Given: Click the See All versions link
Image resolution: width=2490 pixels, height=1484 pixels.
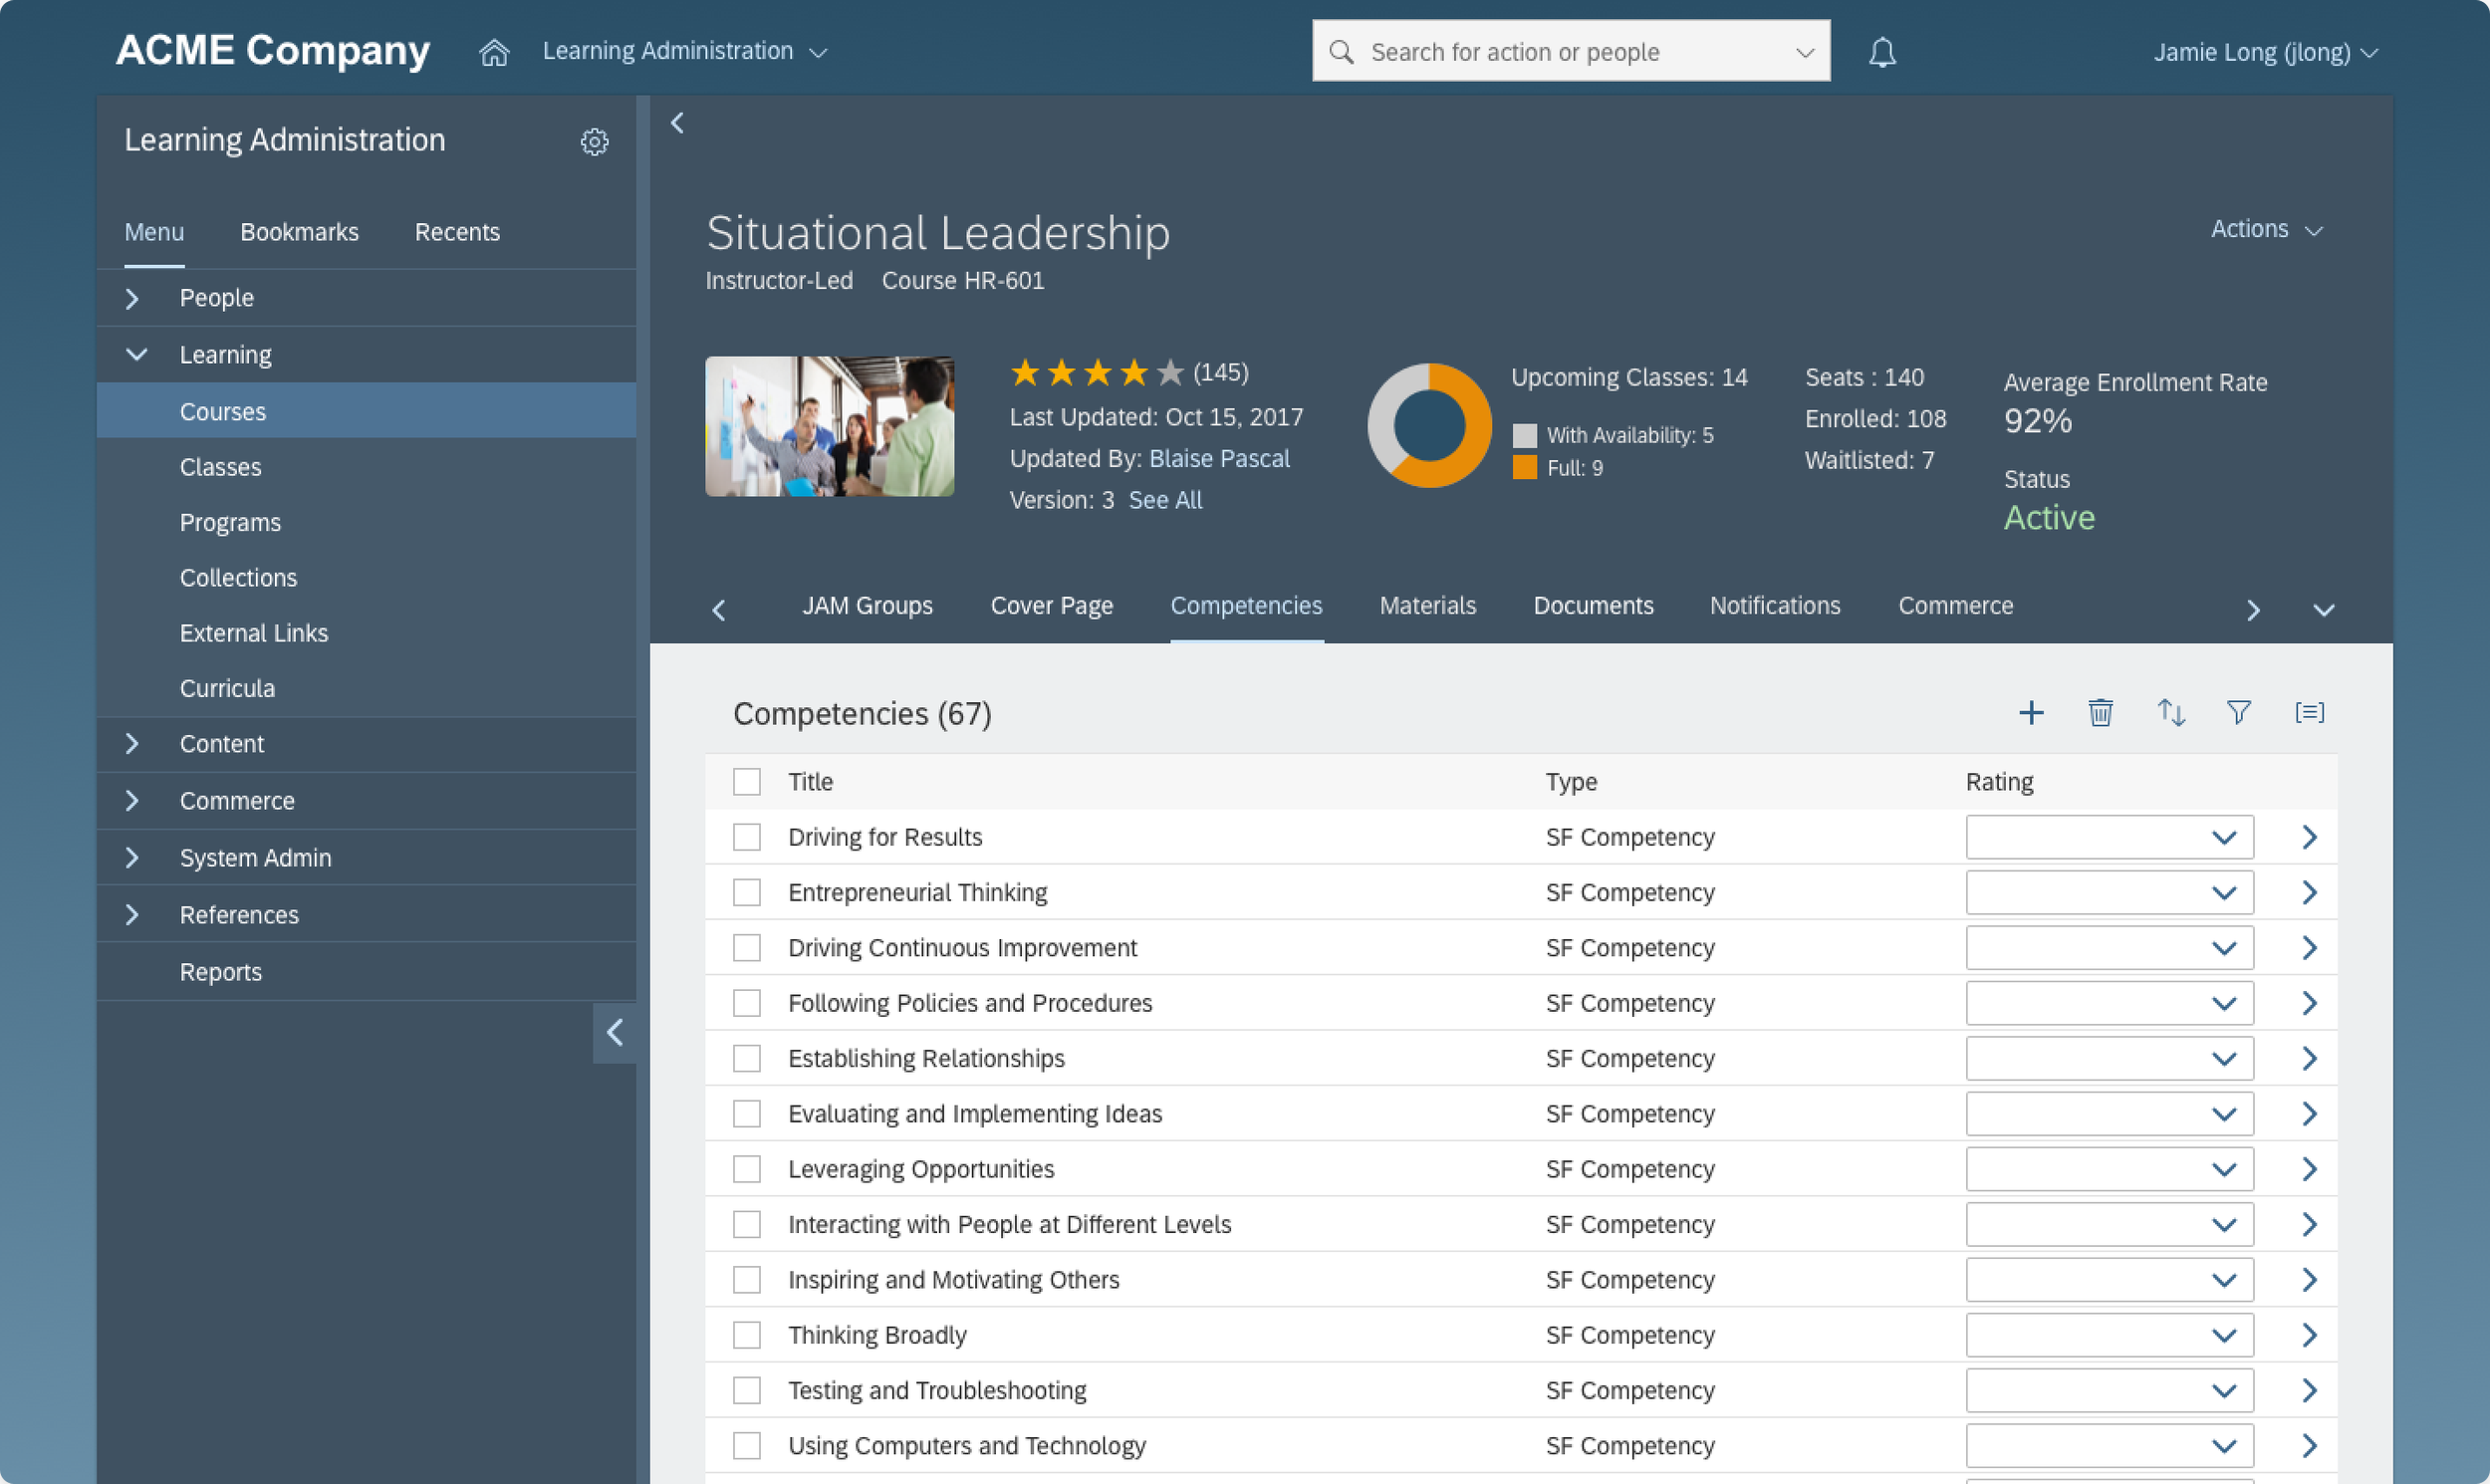Looking at the screenshot, I should pos(1165,501).
